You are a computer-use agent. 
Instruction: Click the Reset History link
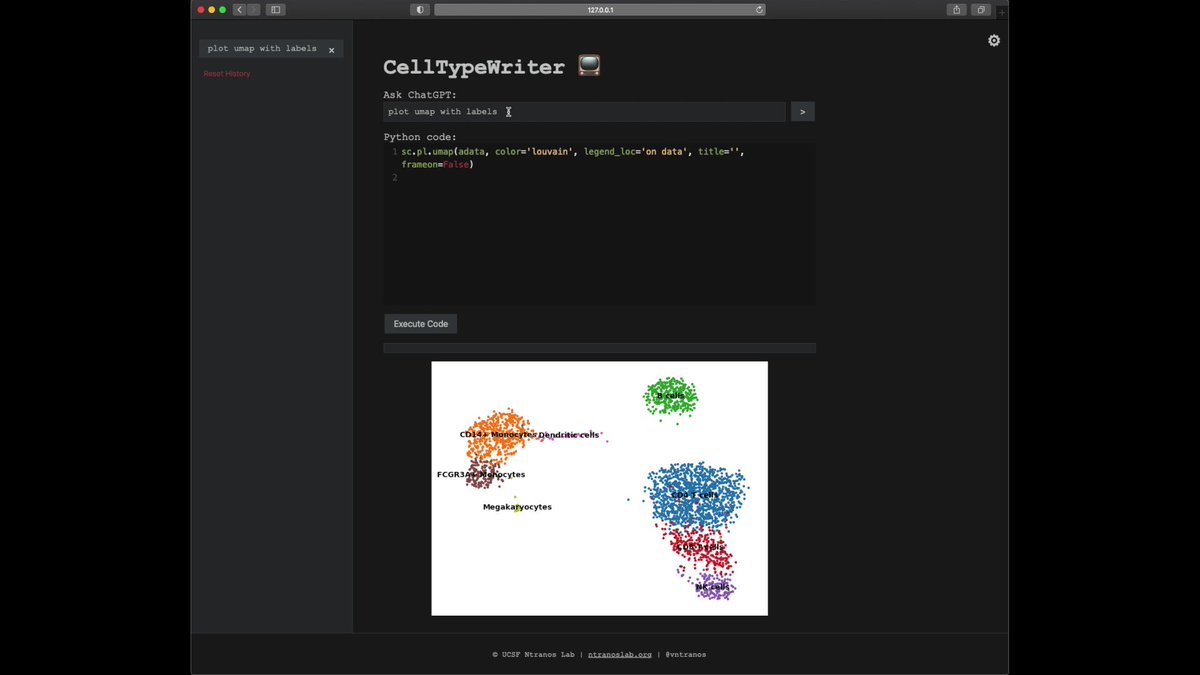pyautogui.click(x=227, y=74)
